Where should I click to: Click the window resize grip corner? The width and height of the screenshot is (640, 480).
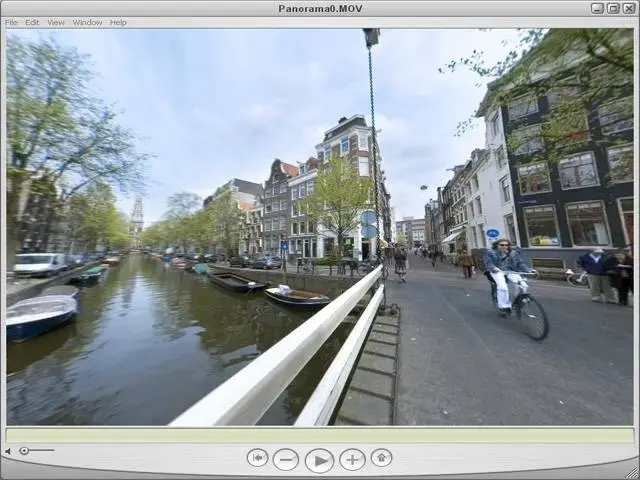[631, 471]
